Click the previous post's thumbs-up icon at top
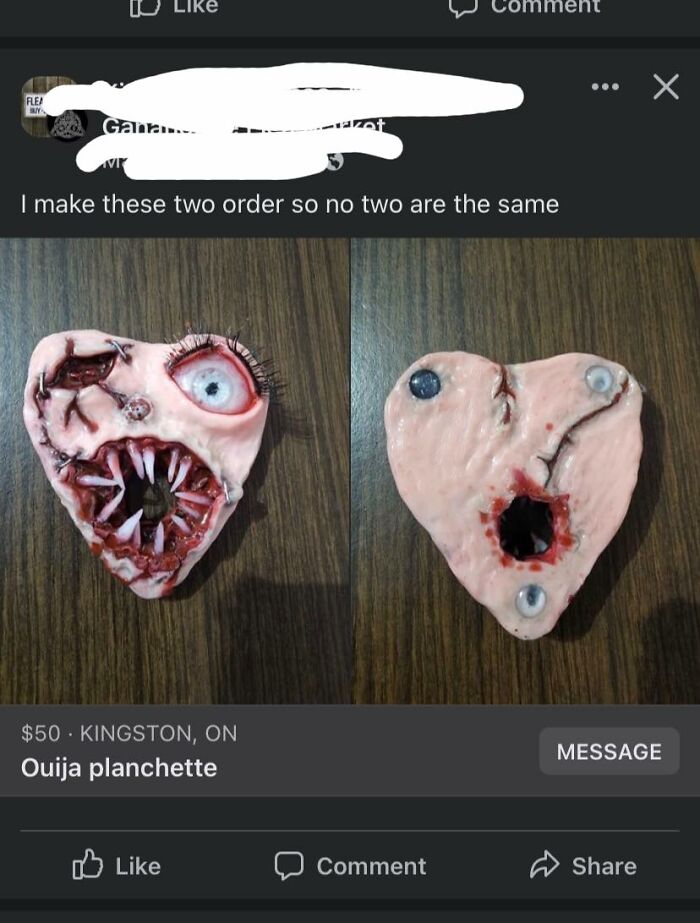This screenshot has height=923, width=700. (x=144, y=7)
